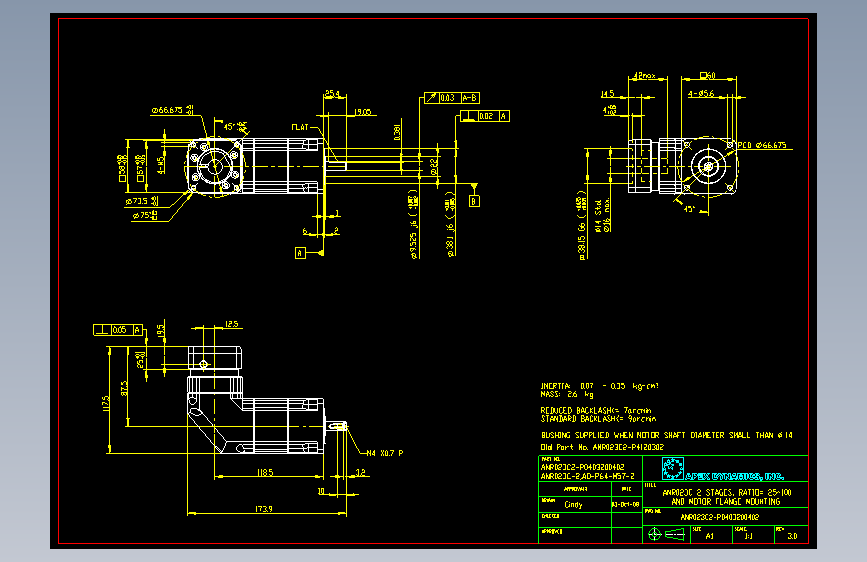867x562 pixels.
Task: Select the revision value "3.0"
Action: [x=792, y=536]
